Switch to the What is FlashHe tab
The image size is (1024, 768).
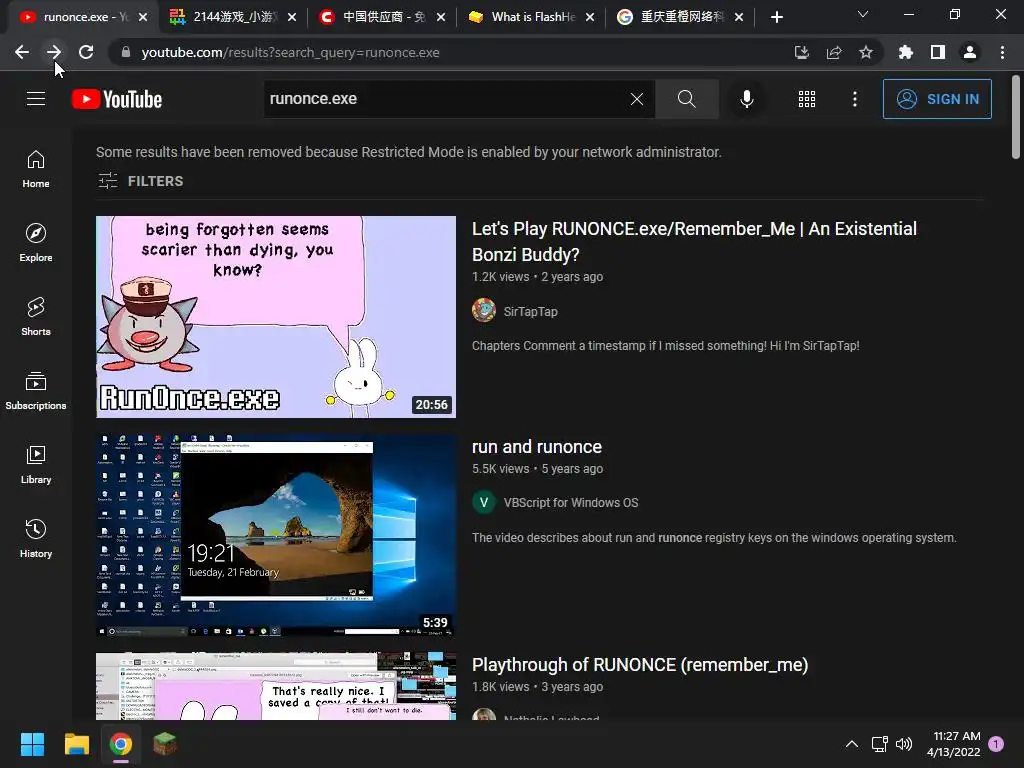click(x=531, y=17)
